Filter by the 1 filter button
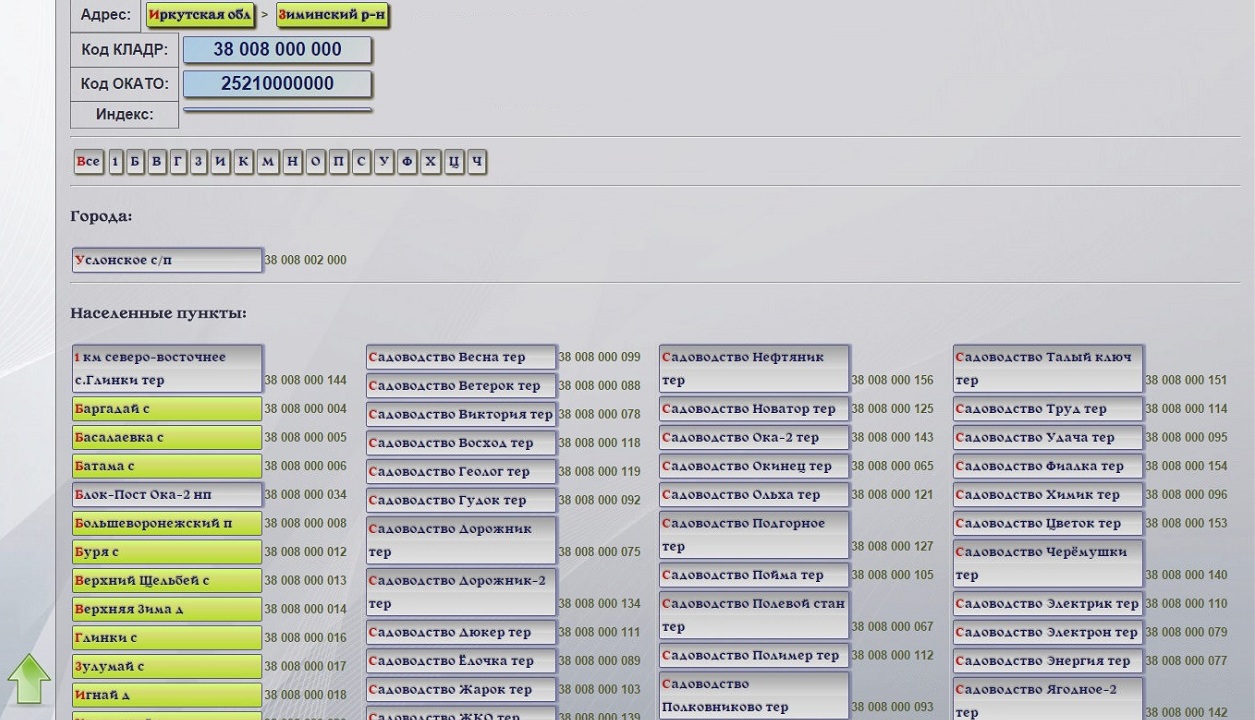The height and width of the screenshot is (720, 1255). (115, 162)
